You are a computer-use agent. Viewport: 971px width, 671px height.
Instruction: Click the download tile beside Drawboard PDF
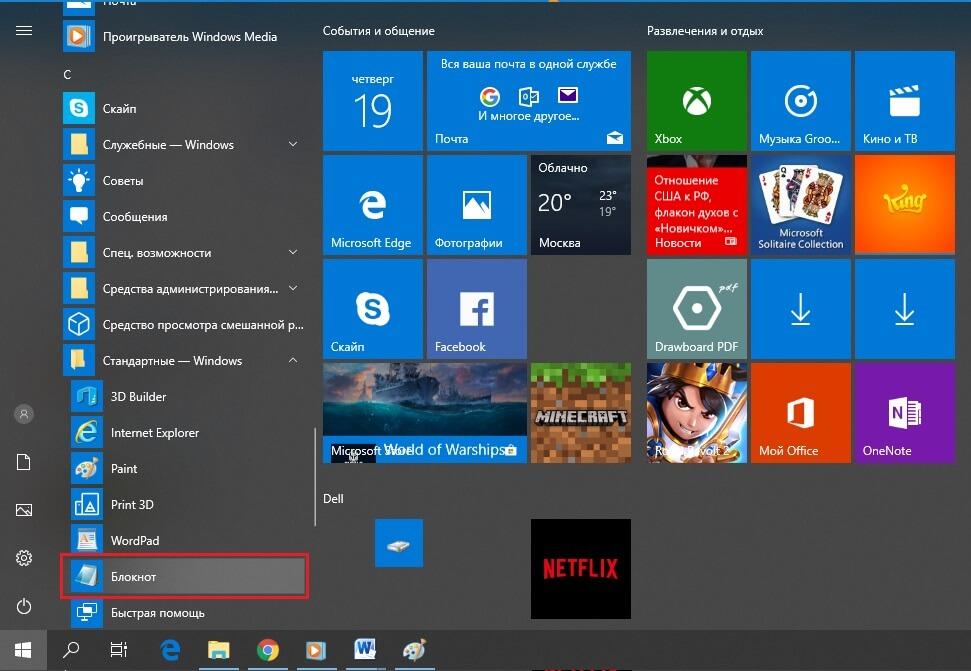801,309
